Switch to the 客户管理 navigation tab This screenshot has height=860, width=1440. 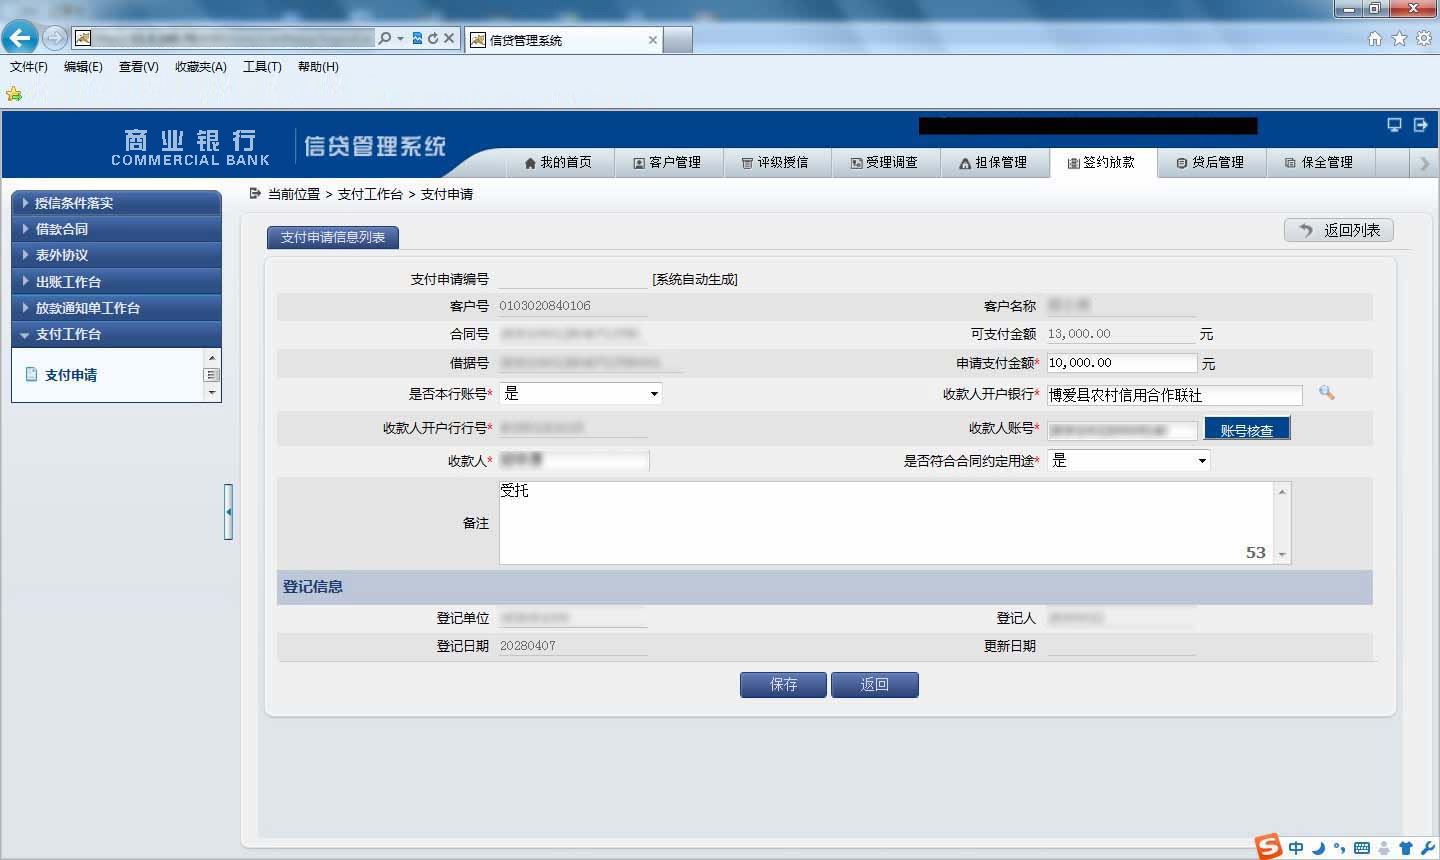tap(667, 162)
